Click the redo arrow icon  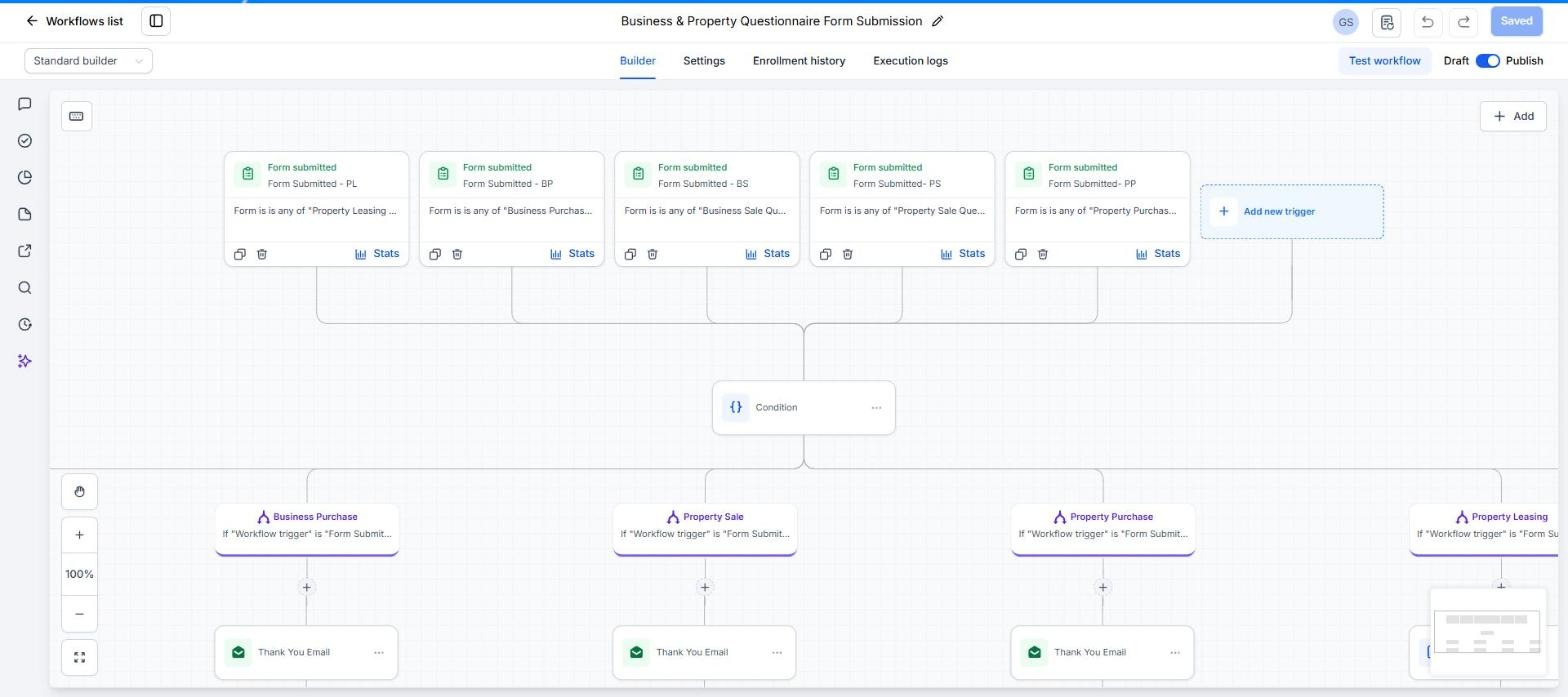(x=1464, y=21)
